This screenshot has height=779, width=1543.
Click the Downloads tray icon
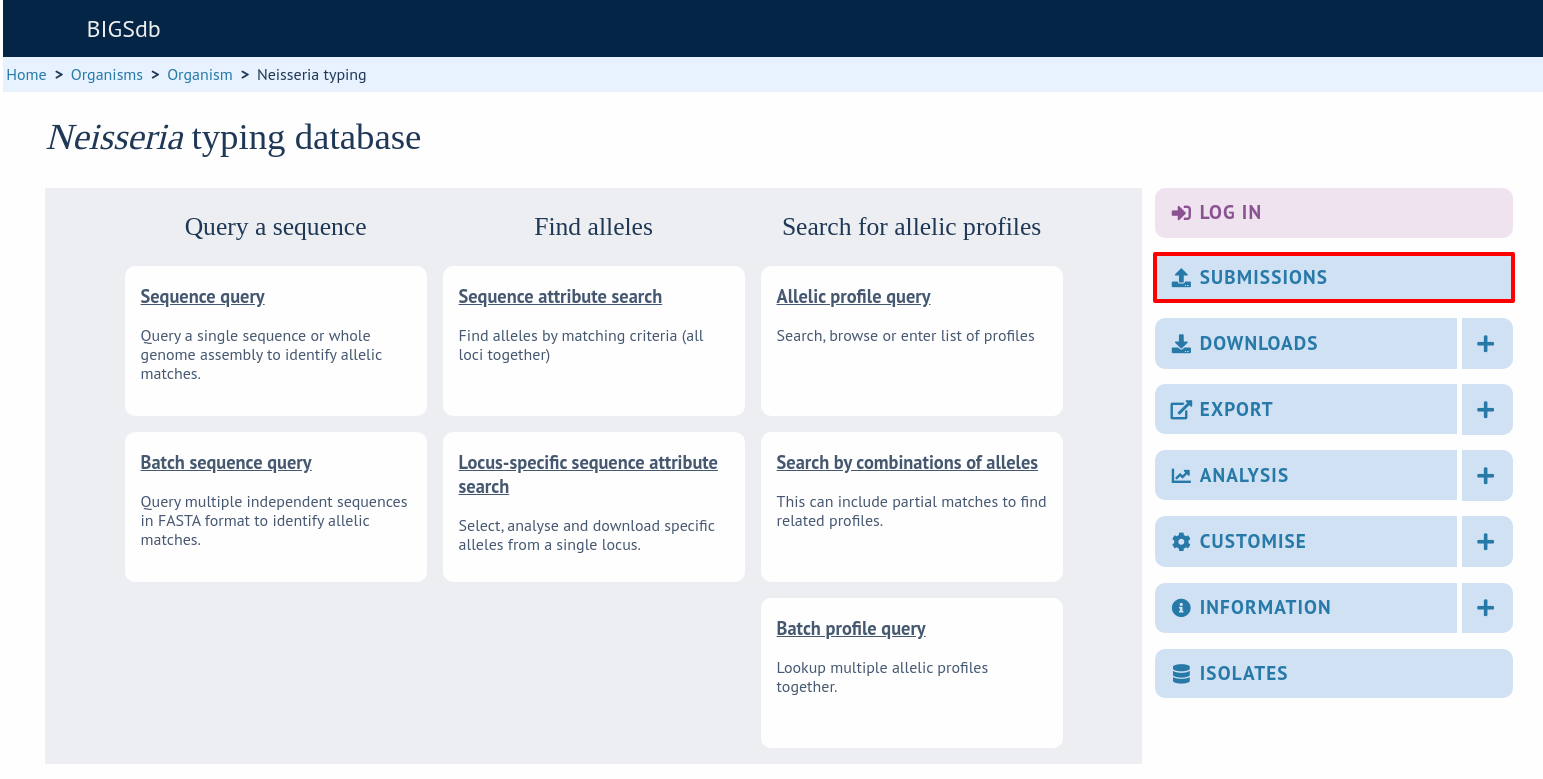pyautogui.click(x=1181, y=344)
